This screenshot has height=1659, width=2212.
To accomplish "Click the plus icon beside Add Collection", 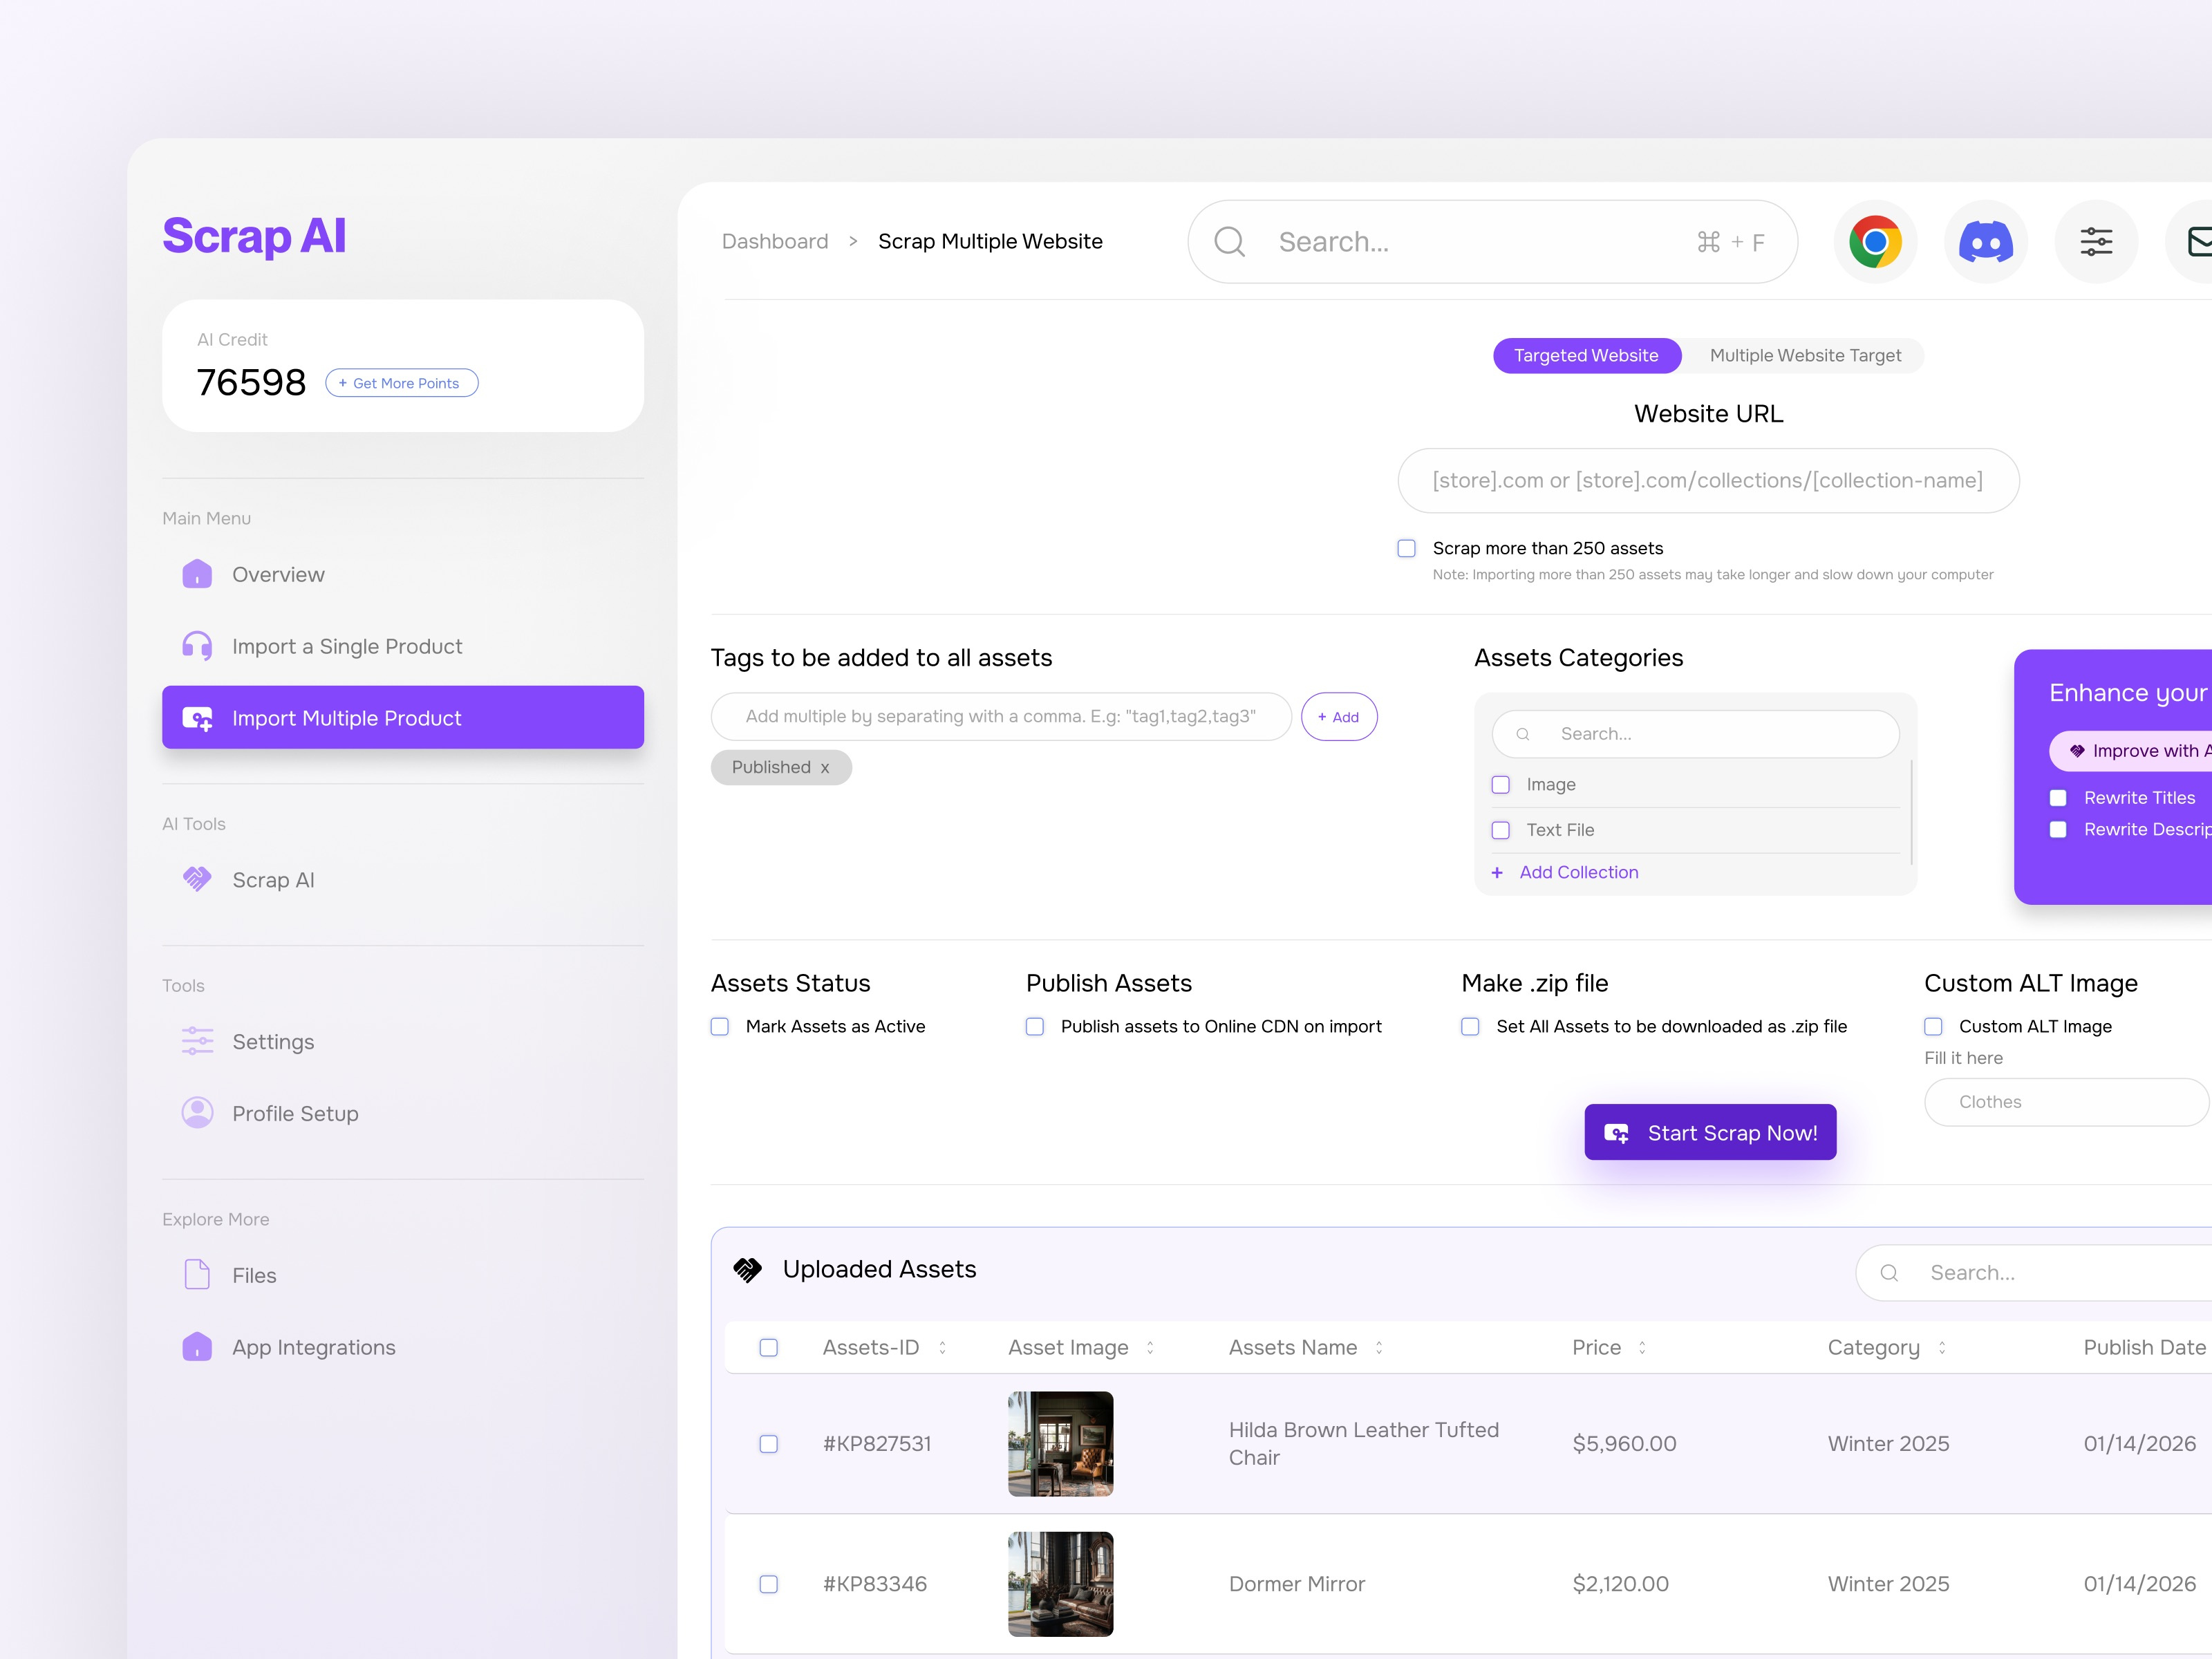I will [1497, 873].
